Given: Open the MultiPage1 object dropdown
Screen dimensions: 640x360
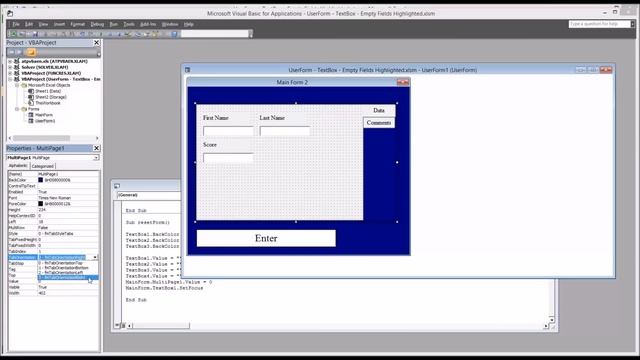Looking at the screenshot, I should tap(96, 158).
